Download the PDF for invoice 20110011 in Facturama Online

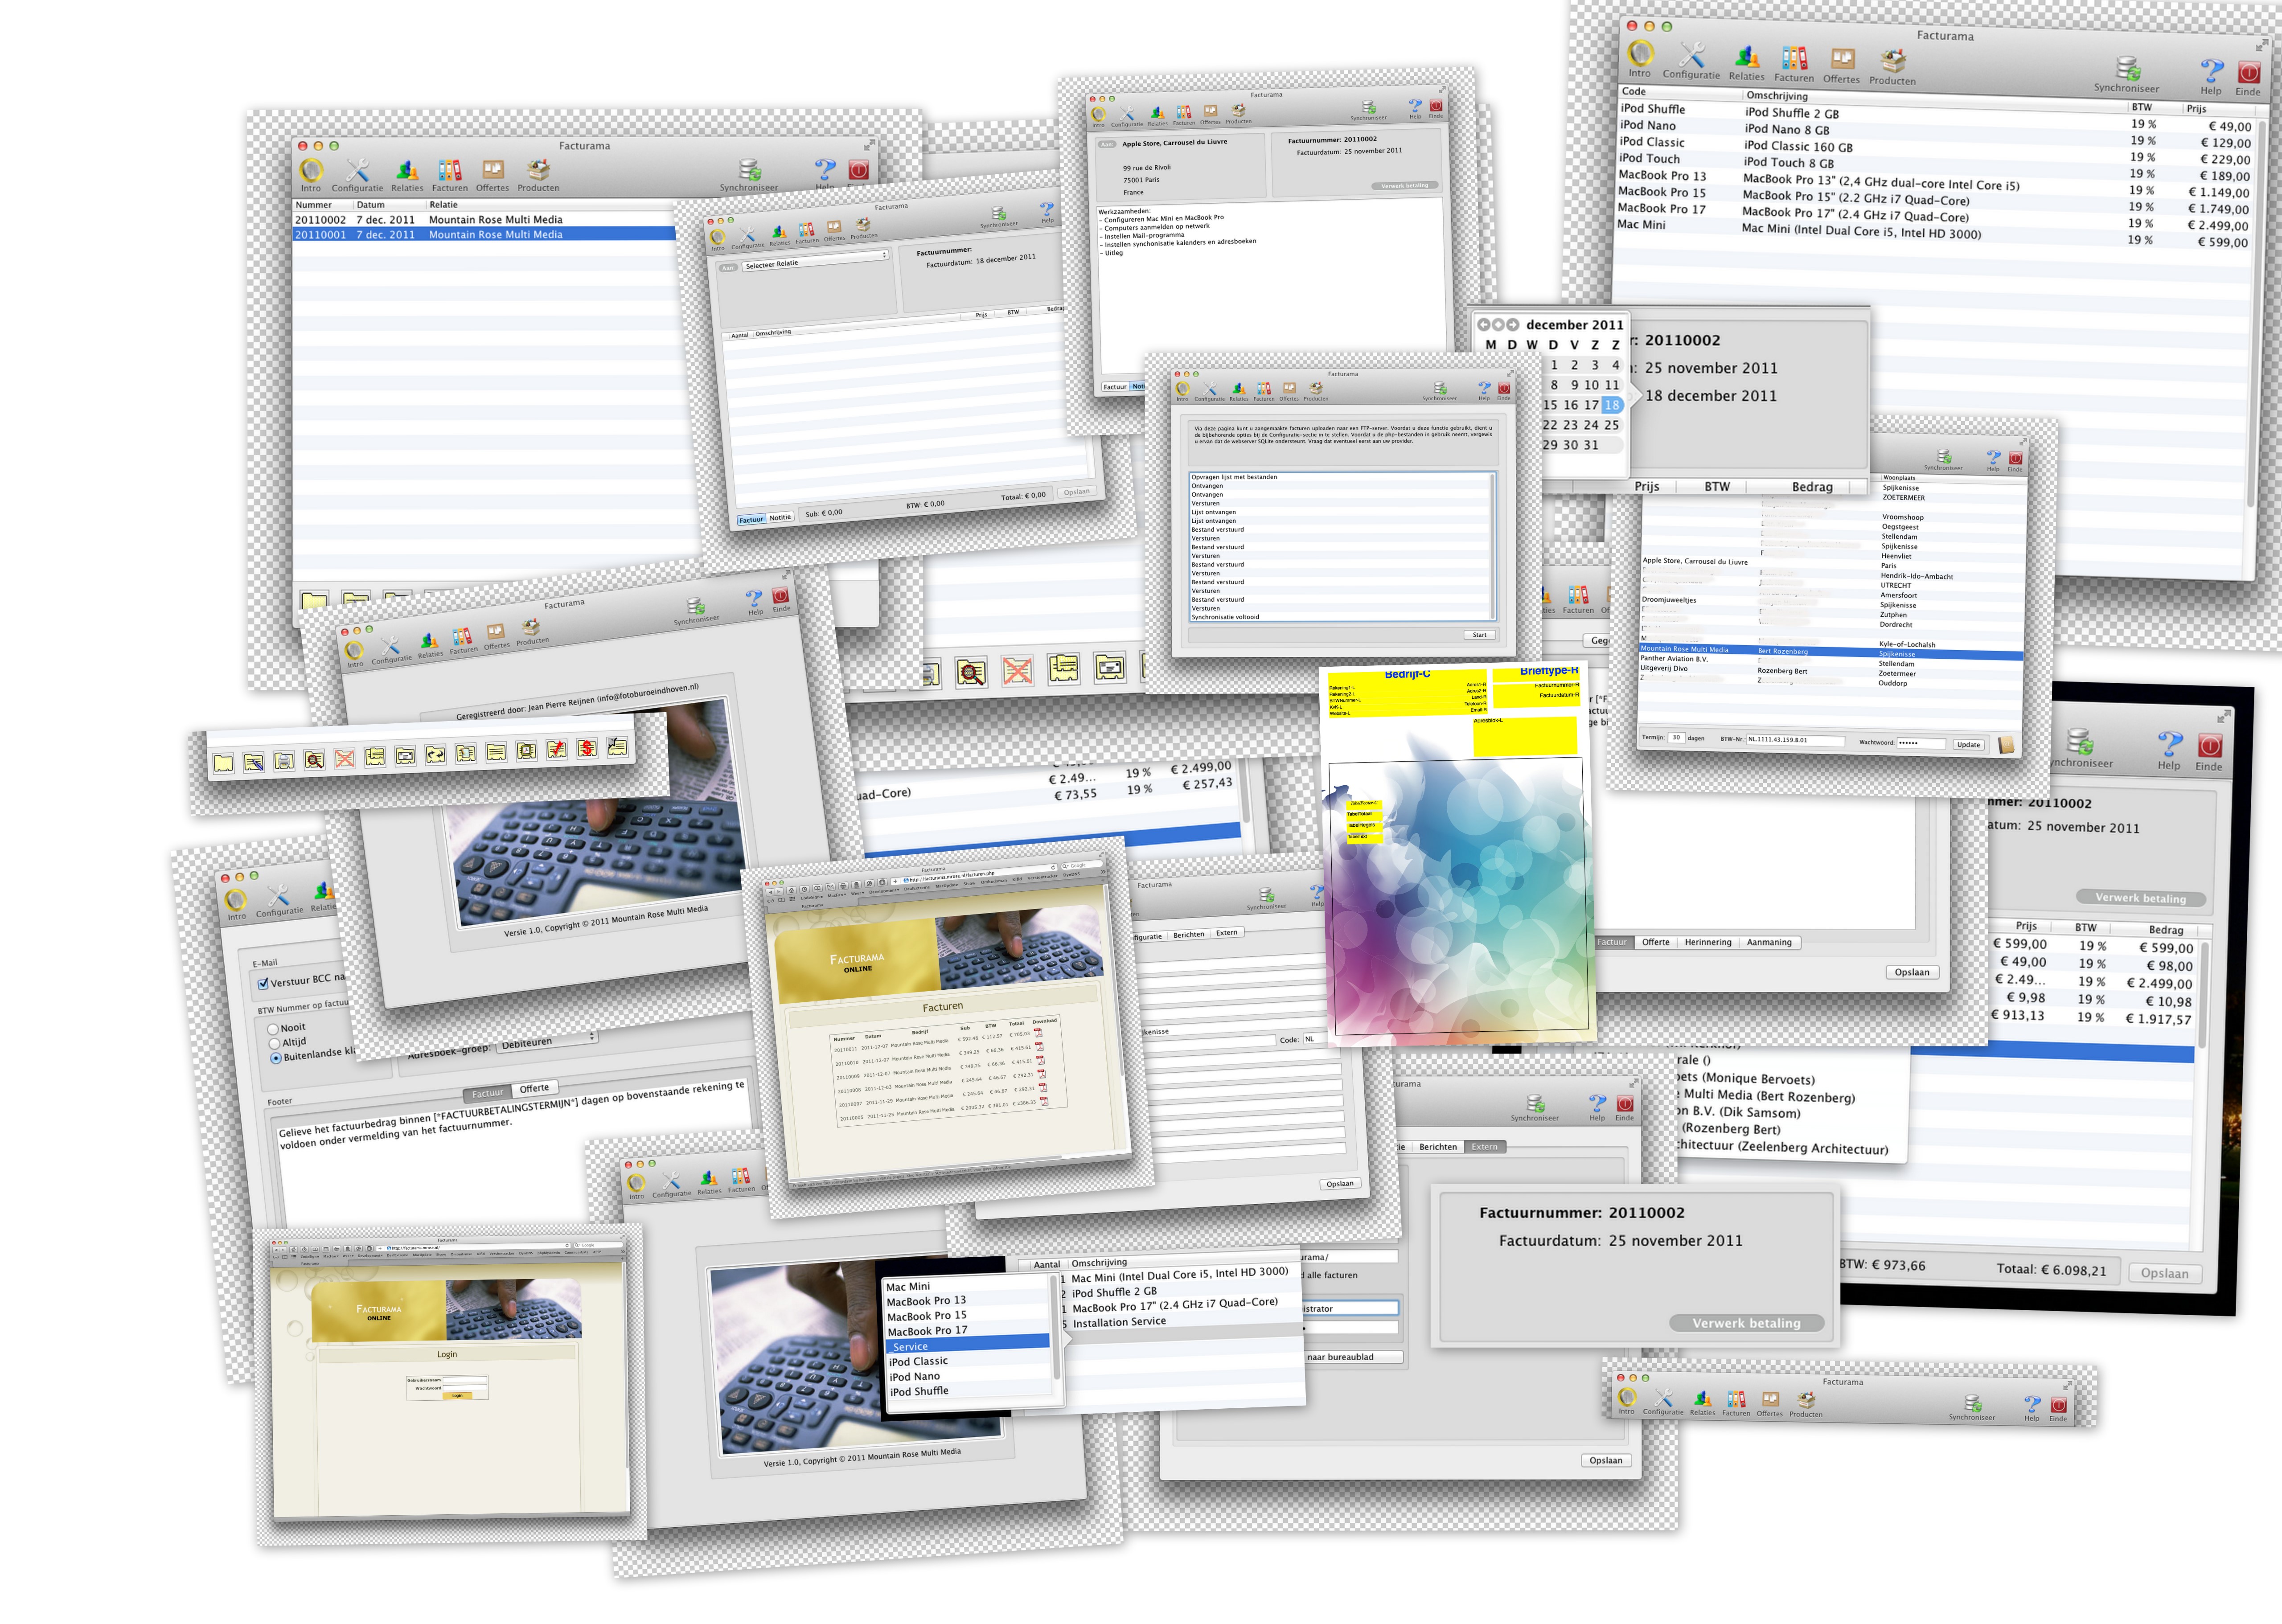1038,1033
